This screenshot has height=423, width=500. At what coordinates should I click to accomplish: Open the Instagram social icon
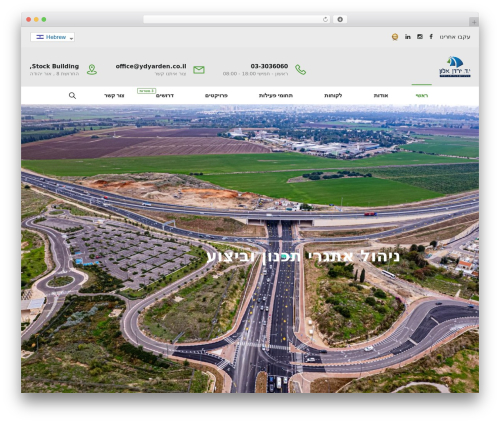420,36
